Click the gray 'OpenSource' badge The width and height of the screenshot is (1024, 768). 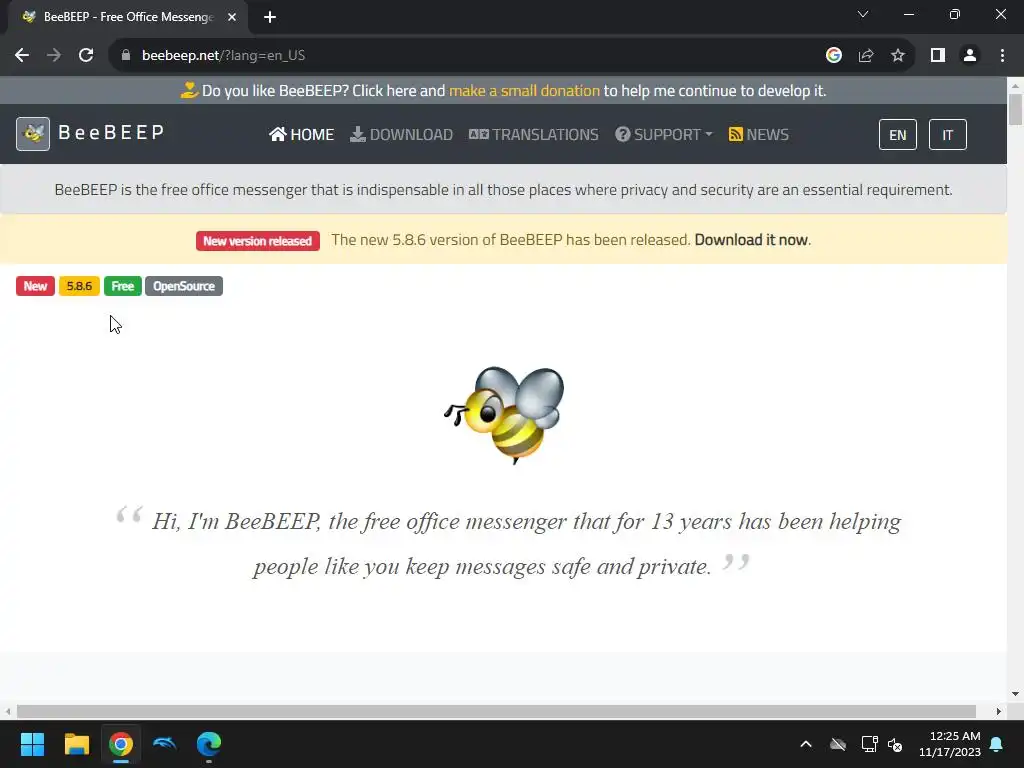point(184,286)
